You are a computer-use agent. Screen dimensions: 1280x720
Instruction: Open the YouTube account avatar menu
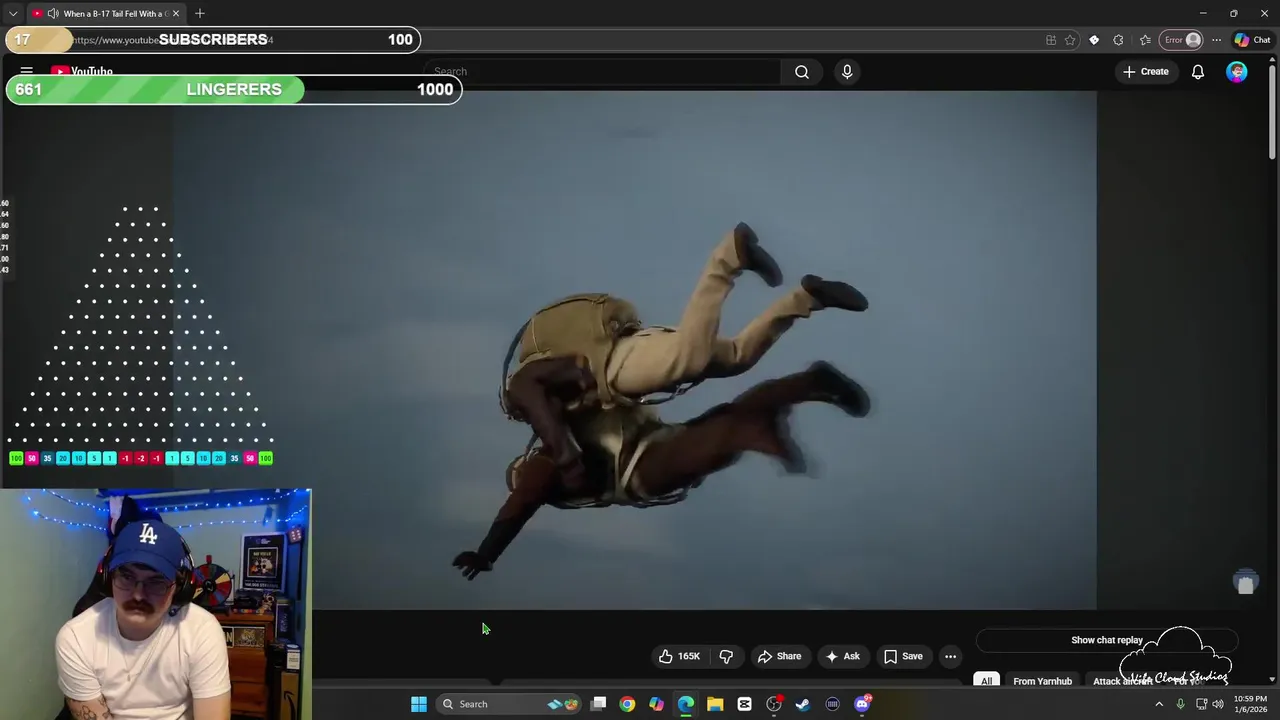[x=1237, y=72]
